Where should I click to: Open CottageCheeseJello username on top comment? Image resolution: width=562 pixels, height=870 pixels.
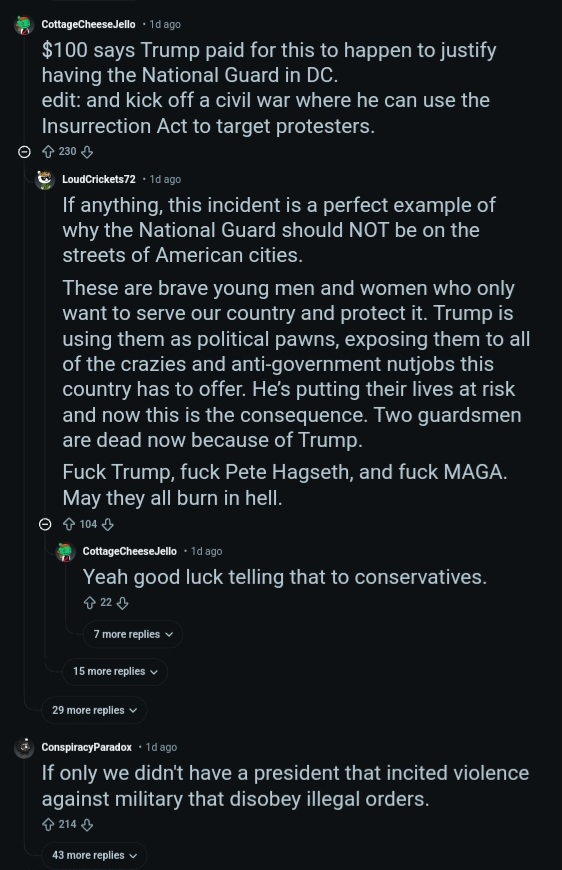[88, 24]
